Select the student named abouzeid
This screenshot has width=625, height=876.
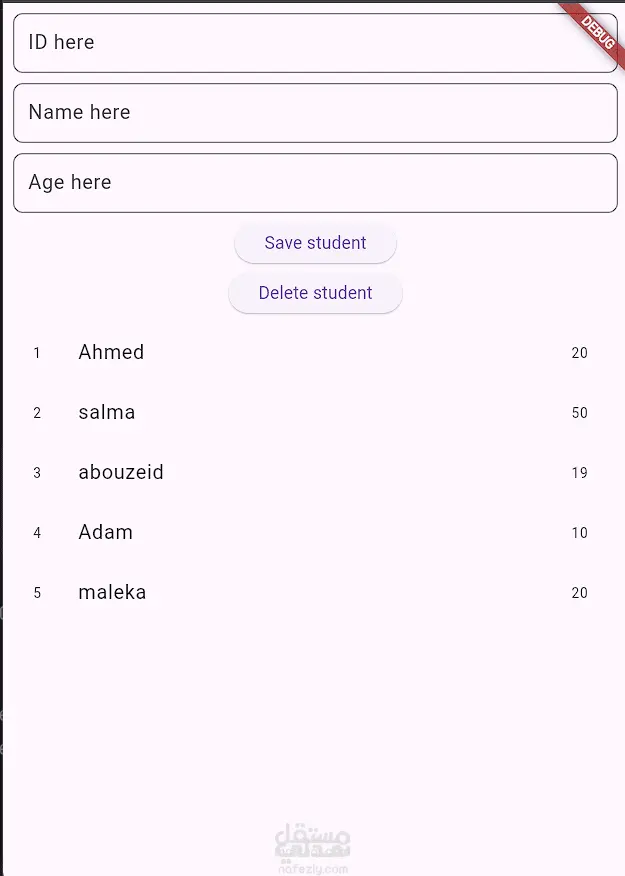point(120,472)
